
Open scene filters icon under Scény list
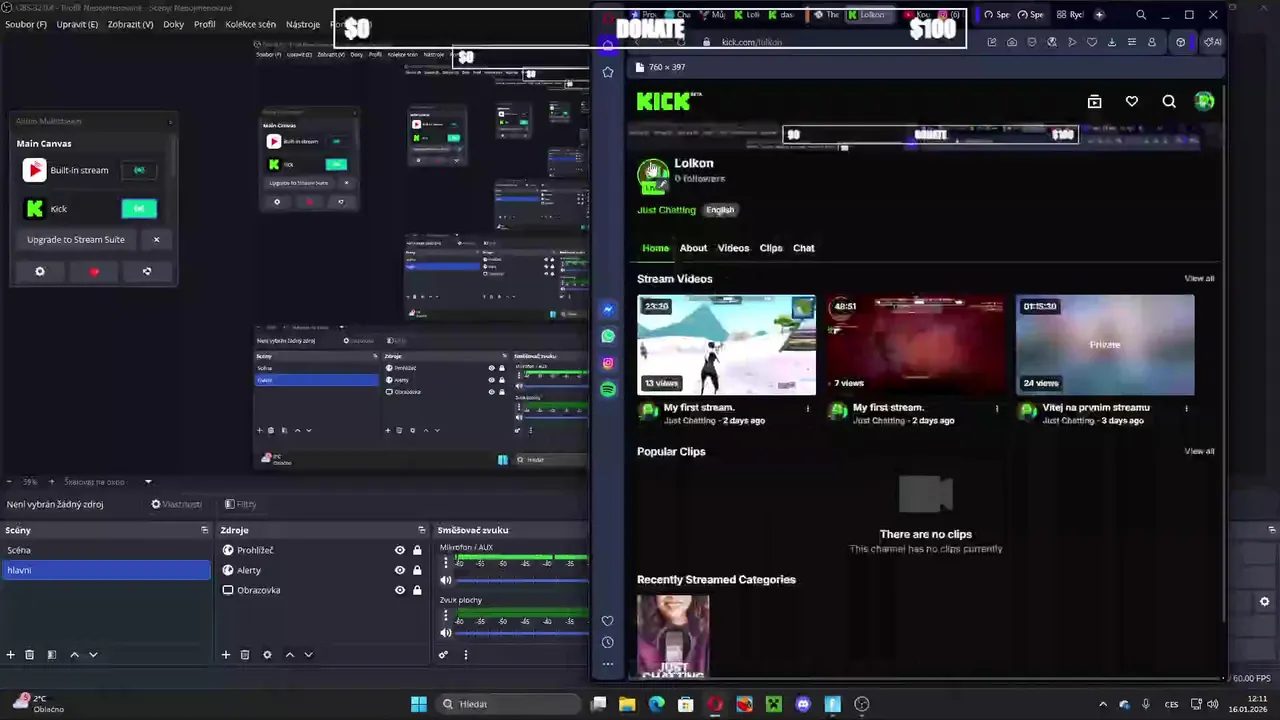point(51,655)
